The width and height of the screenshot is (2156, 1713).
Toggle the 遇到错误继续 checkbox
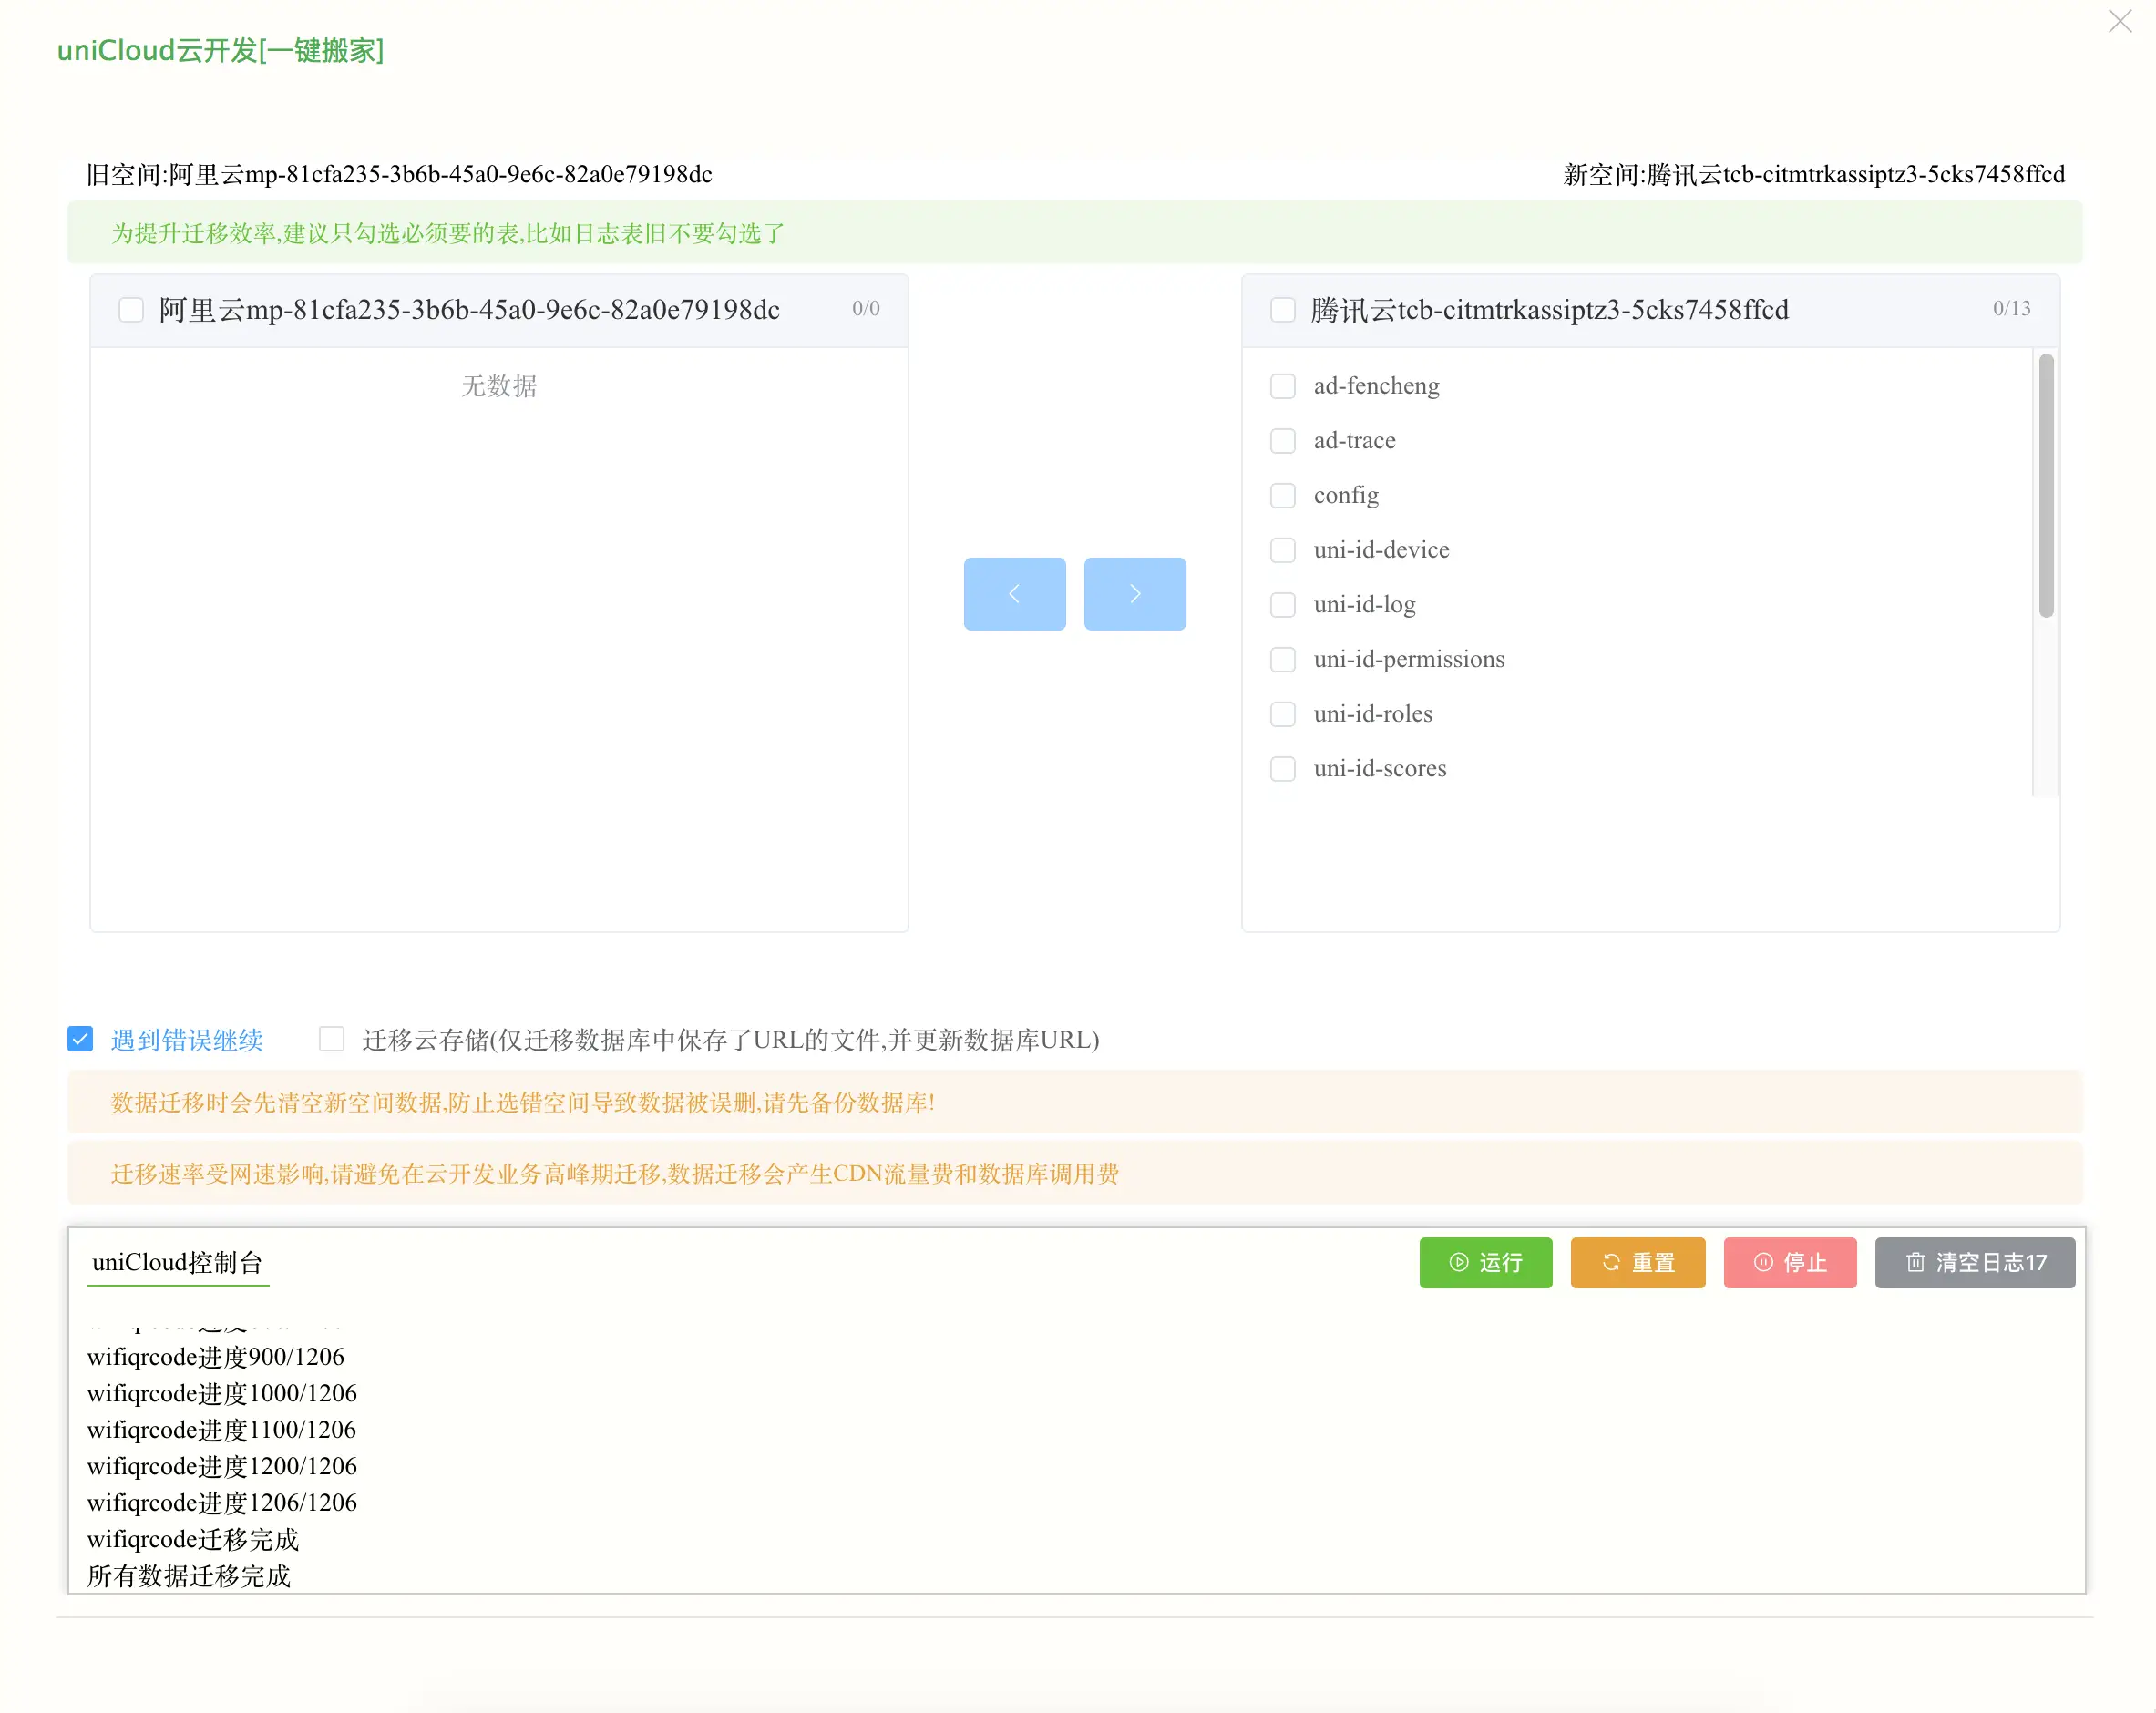point(81,1039)
